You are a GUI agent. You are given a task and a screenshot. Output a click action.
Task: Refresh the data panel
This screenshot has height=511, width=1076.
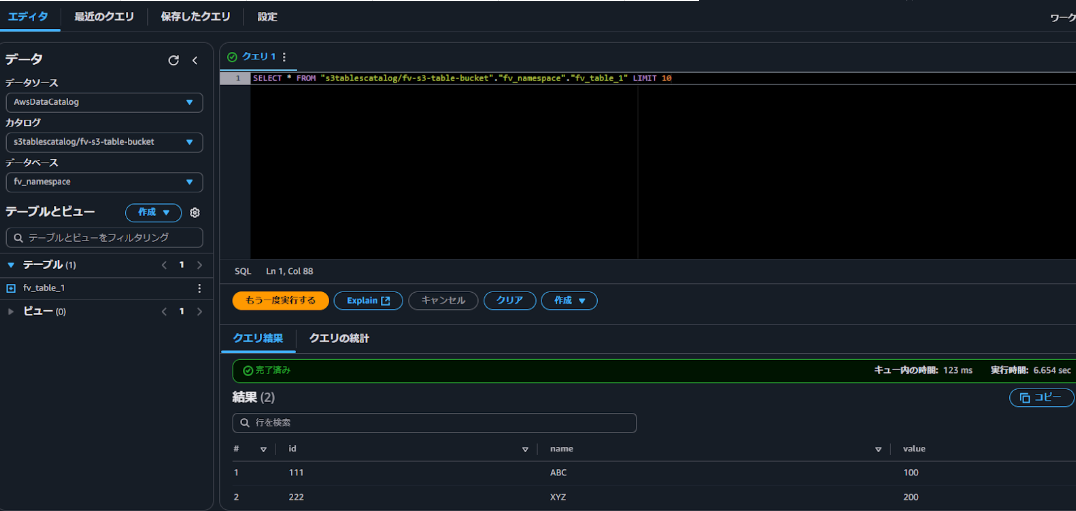[174, 60]
